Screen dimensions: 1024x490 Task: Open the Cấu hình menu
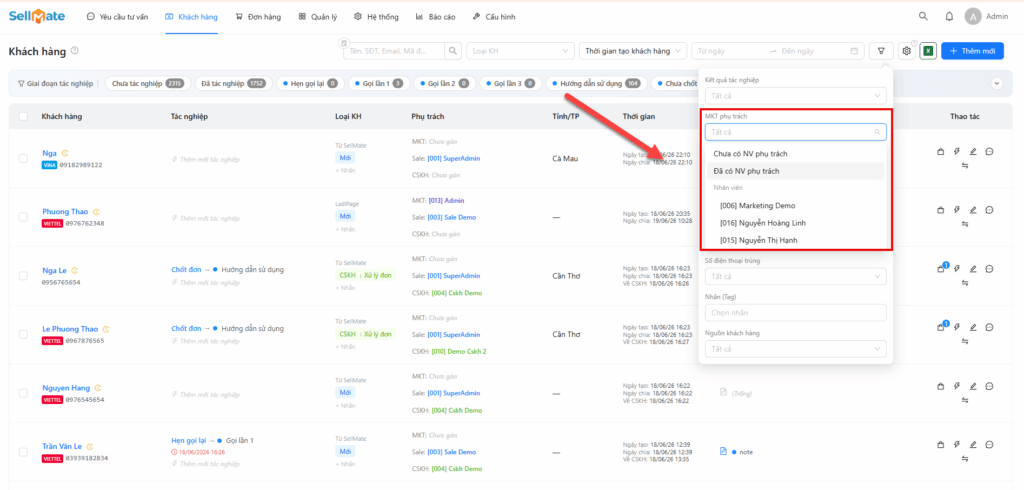pyautogui.click(x=494, y=17)
